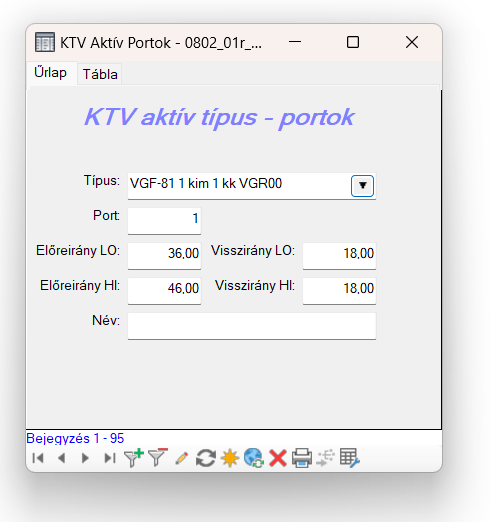
Task: Click the empty Név text field
Action: pyautogui.click(x=252, y=326)
